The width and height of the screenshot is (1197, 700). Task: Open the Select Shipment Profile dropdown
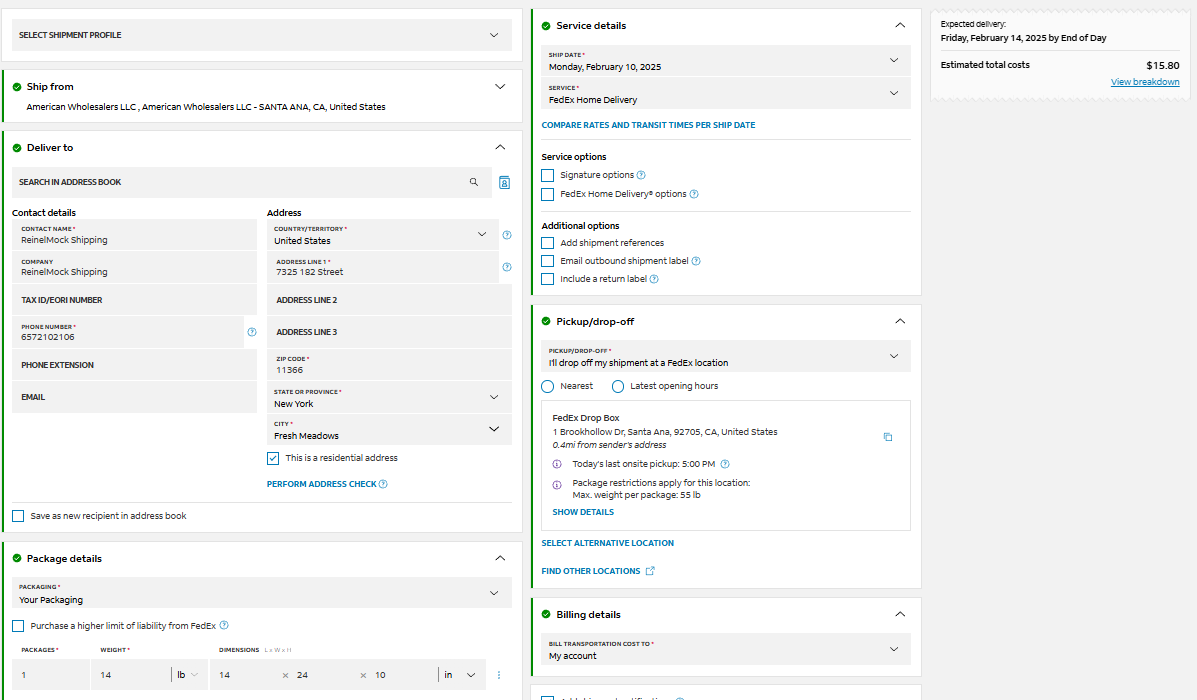(262, 35)
